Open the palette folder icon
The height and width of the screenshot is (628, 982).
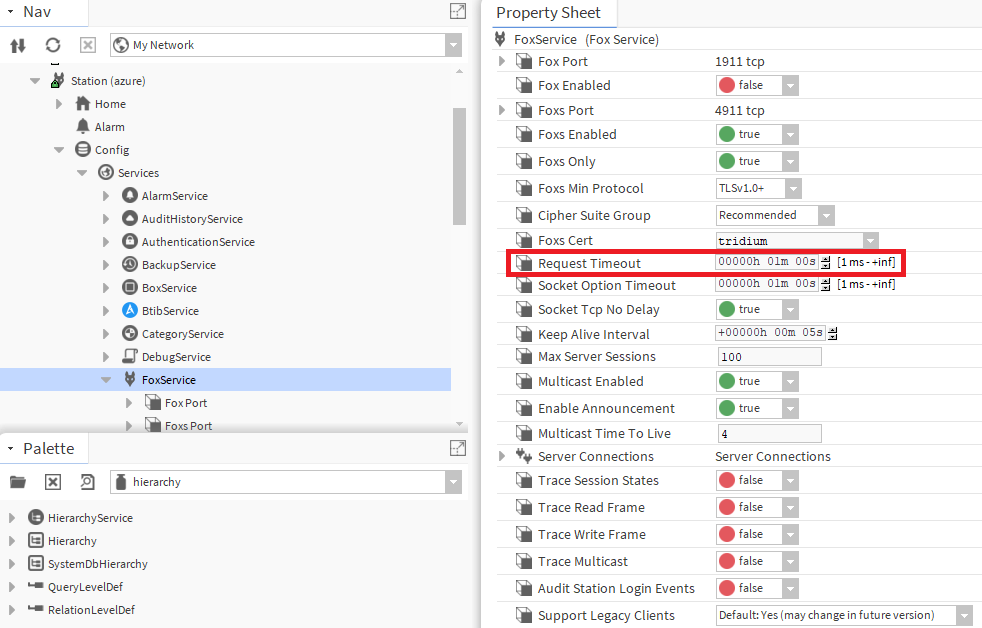17,482
